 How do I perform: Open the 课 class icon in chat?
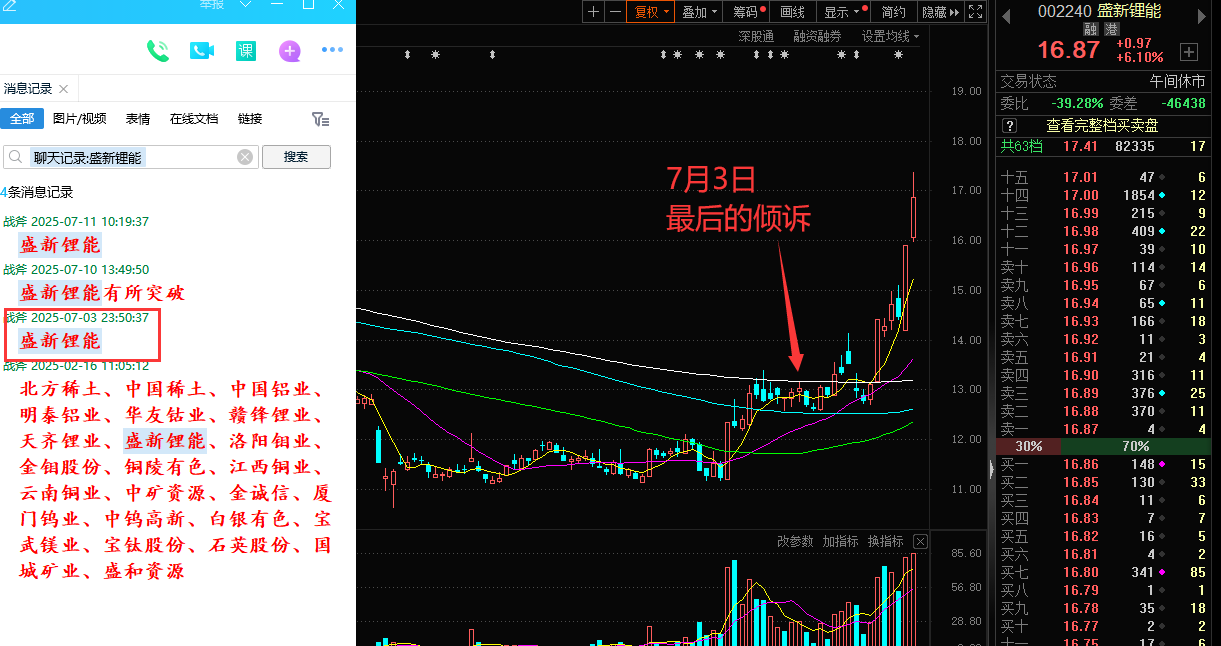(x=246, y=50)
